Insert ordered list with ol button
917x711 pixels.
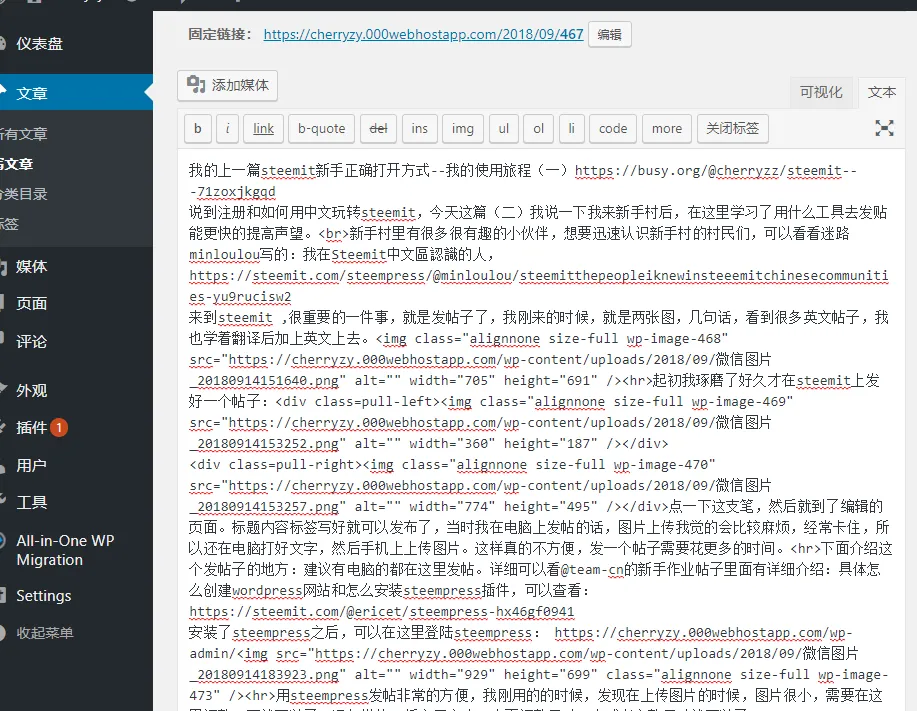(x=539, y=129)
